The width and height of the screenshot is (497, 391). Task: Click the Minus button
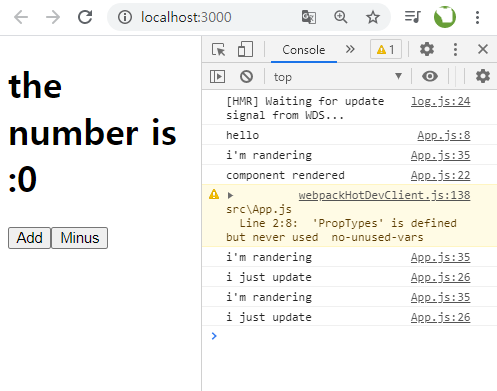tap(80, 238)
